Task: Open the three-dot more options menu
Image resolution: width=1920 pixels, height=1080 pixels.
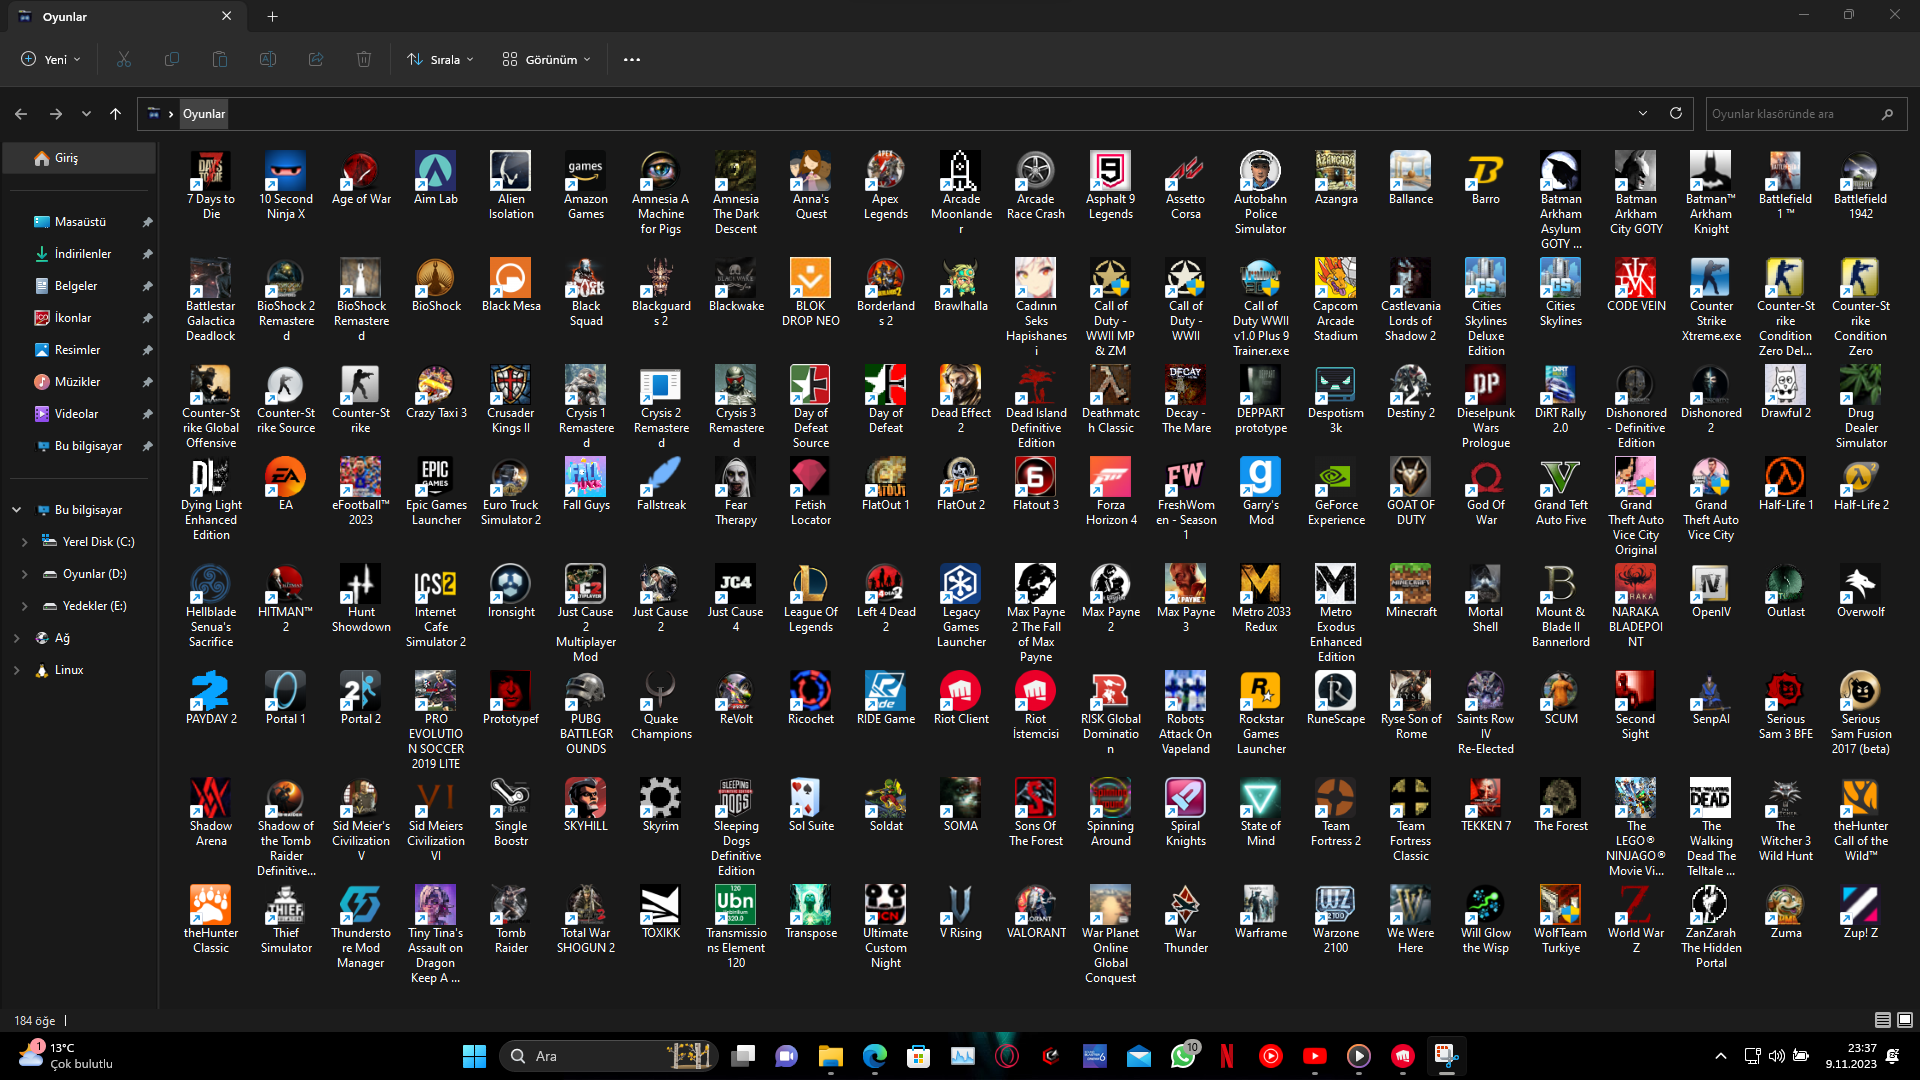Action: point(632,60)
